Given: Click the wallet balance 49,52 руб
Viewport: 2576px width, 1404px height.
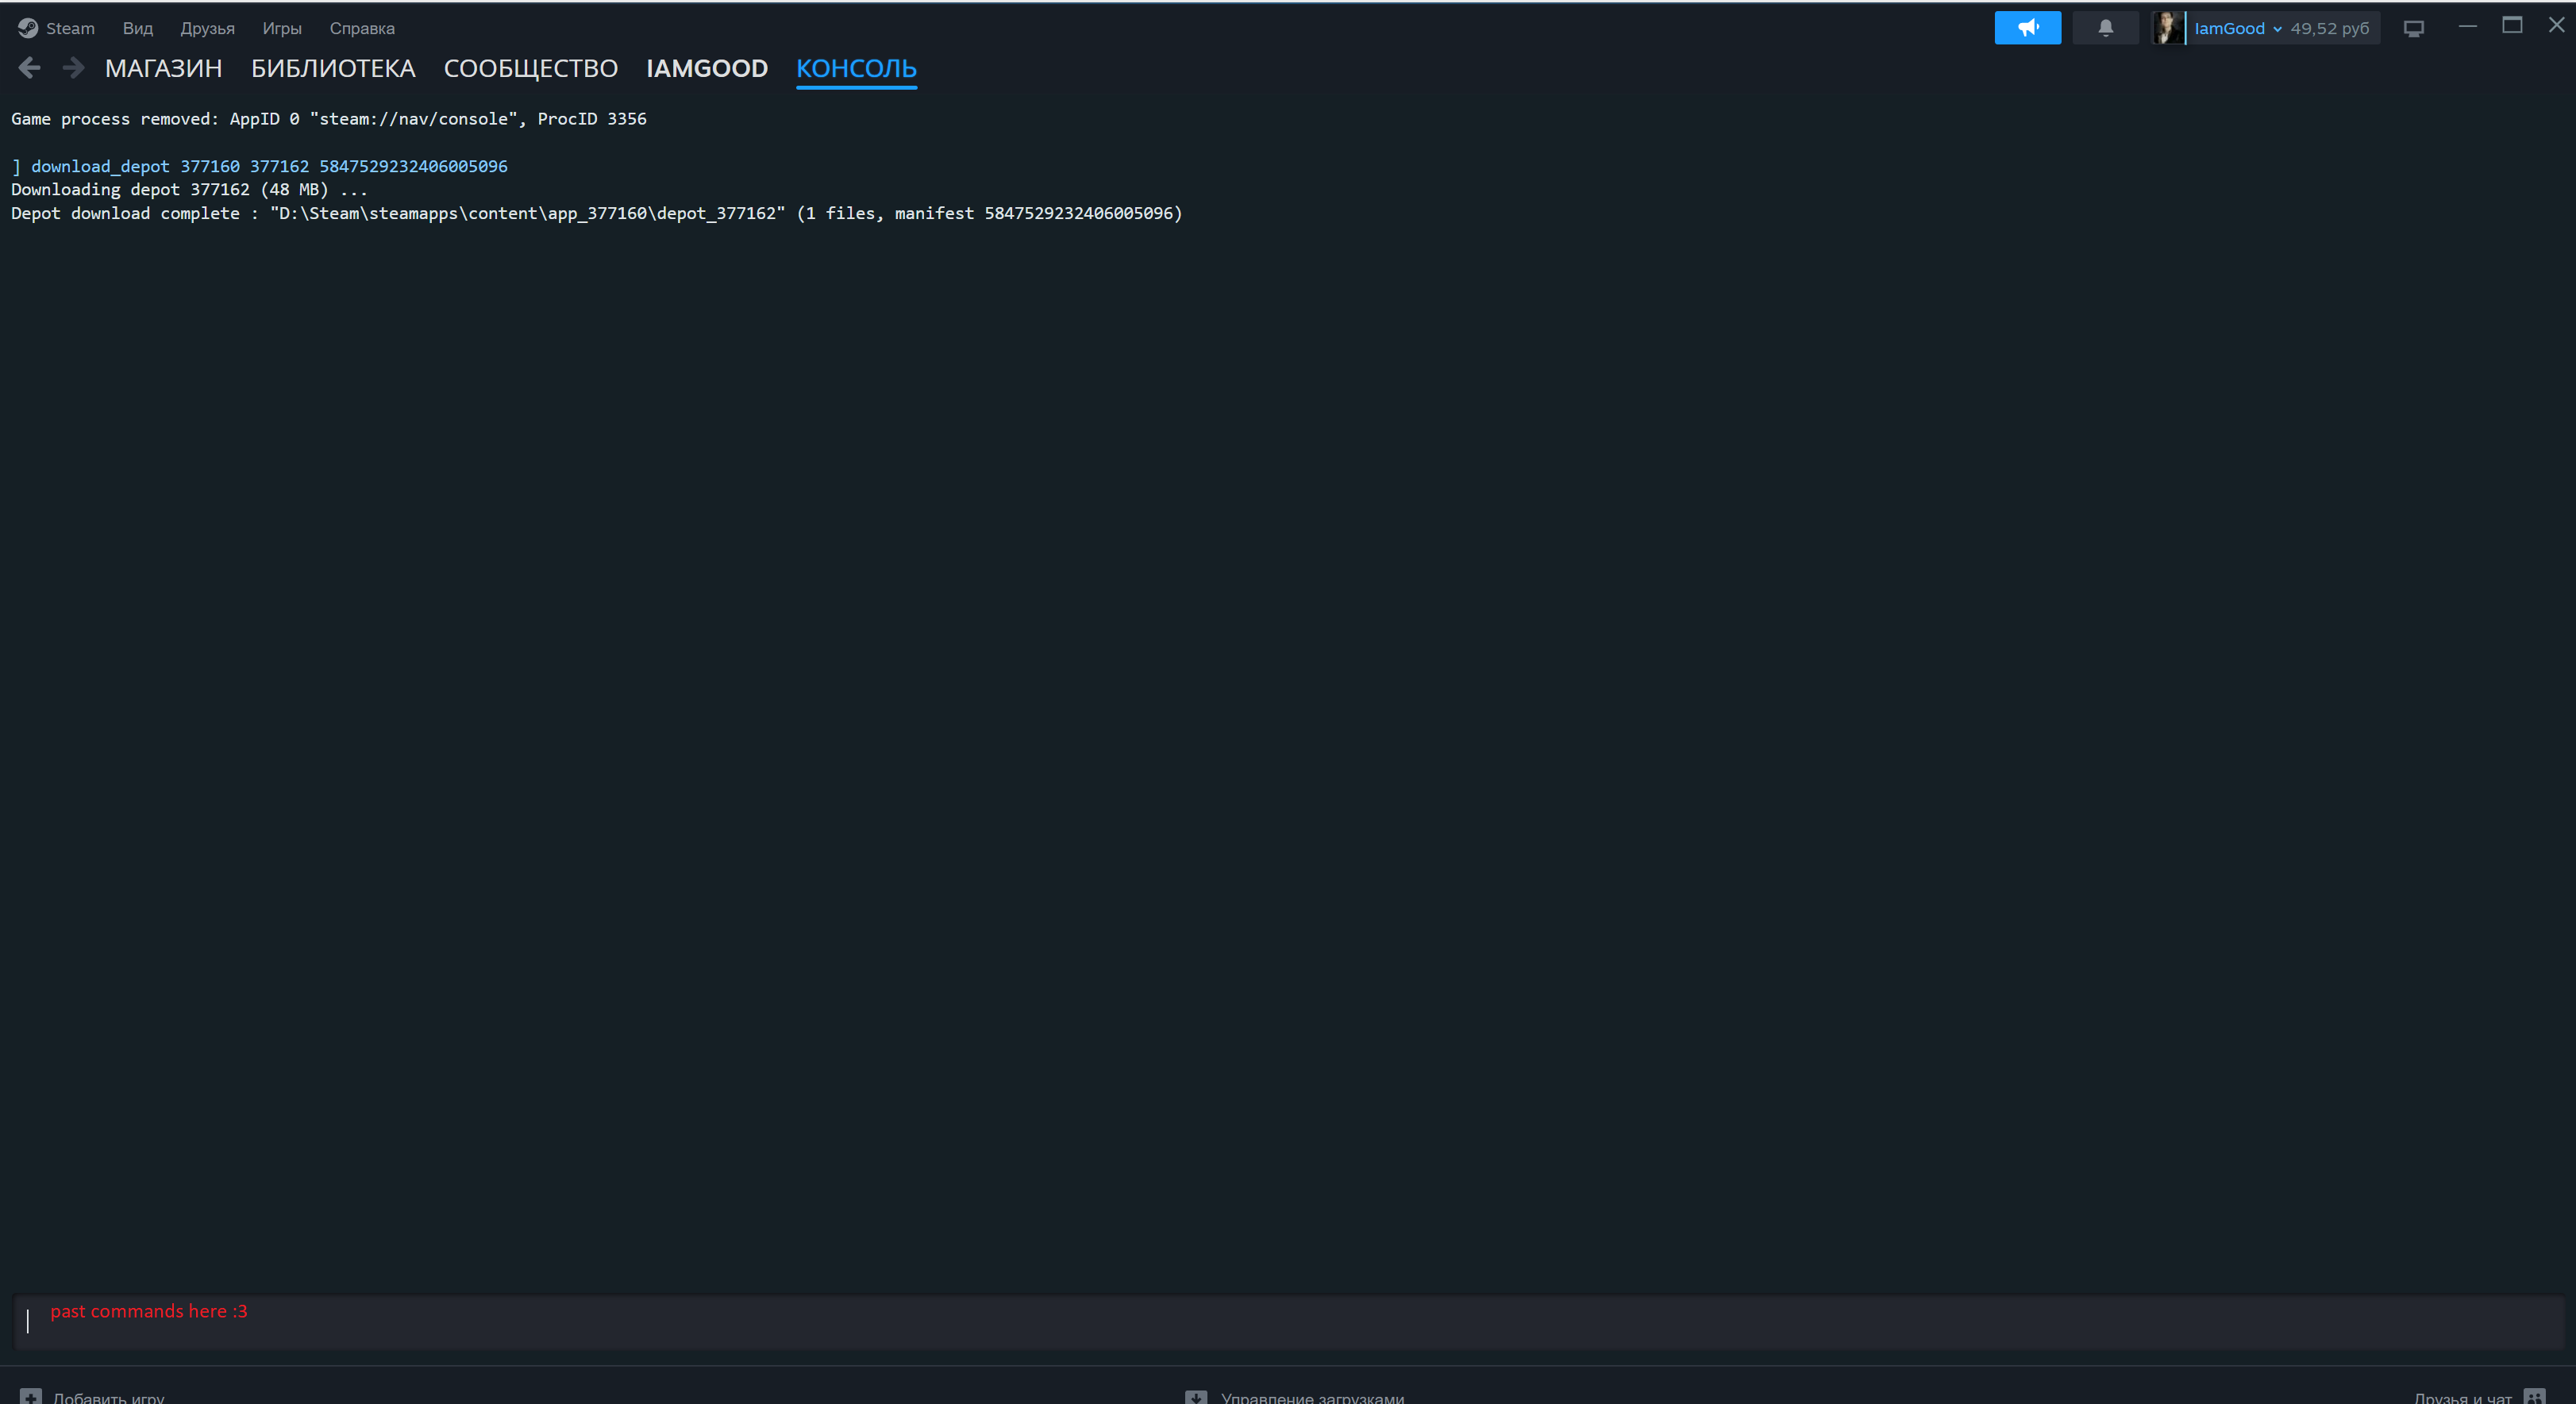Looking at the screenshot, I should [2329, 28].
